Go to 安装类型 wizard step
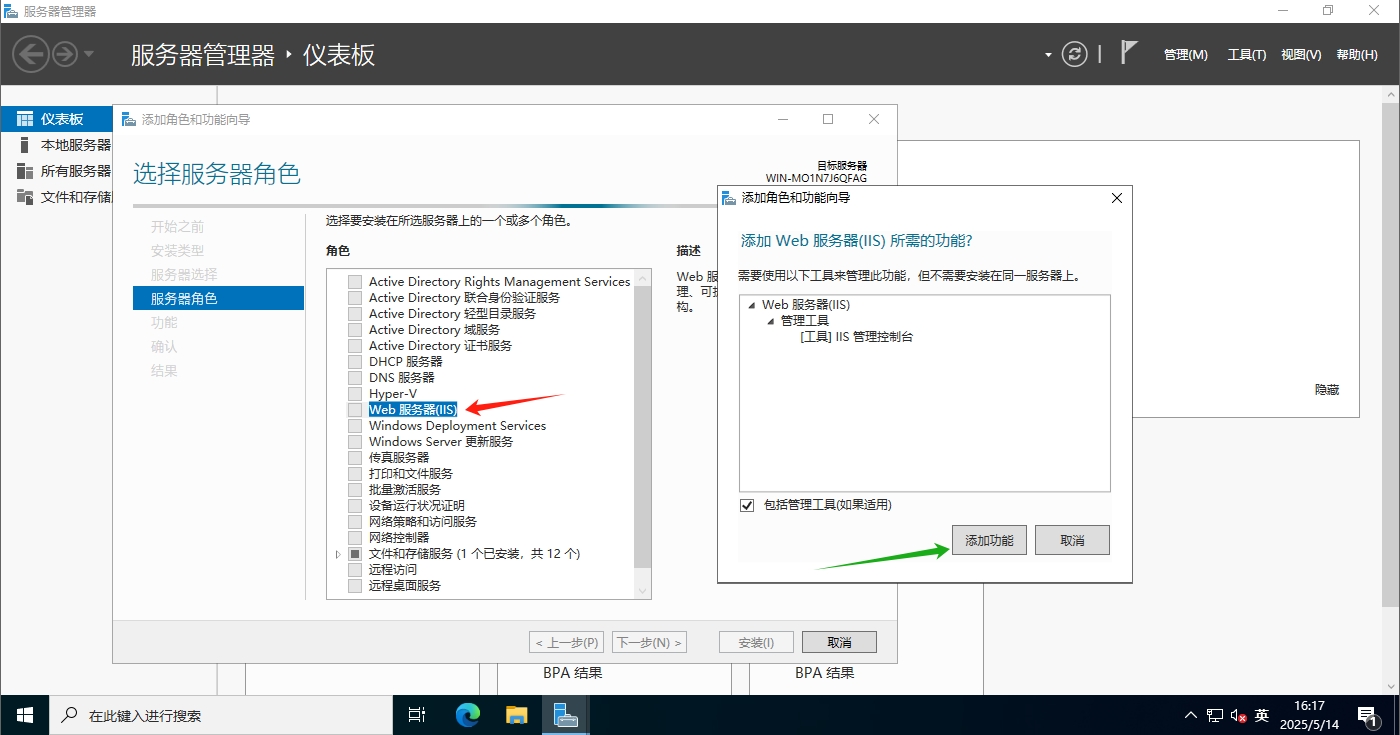 click(177, 251)
